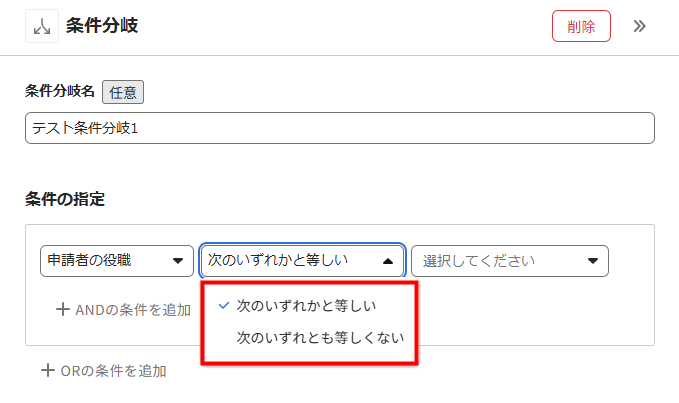679x403 pixels.
Task: Click the 条件の指定 section heading
Action: click(x=65, y=199)
